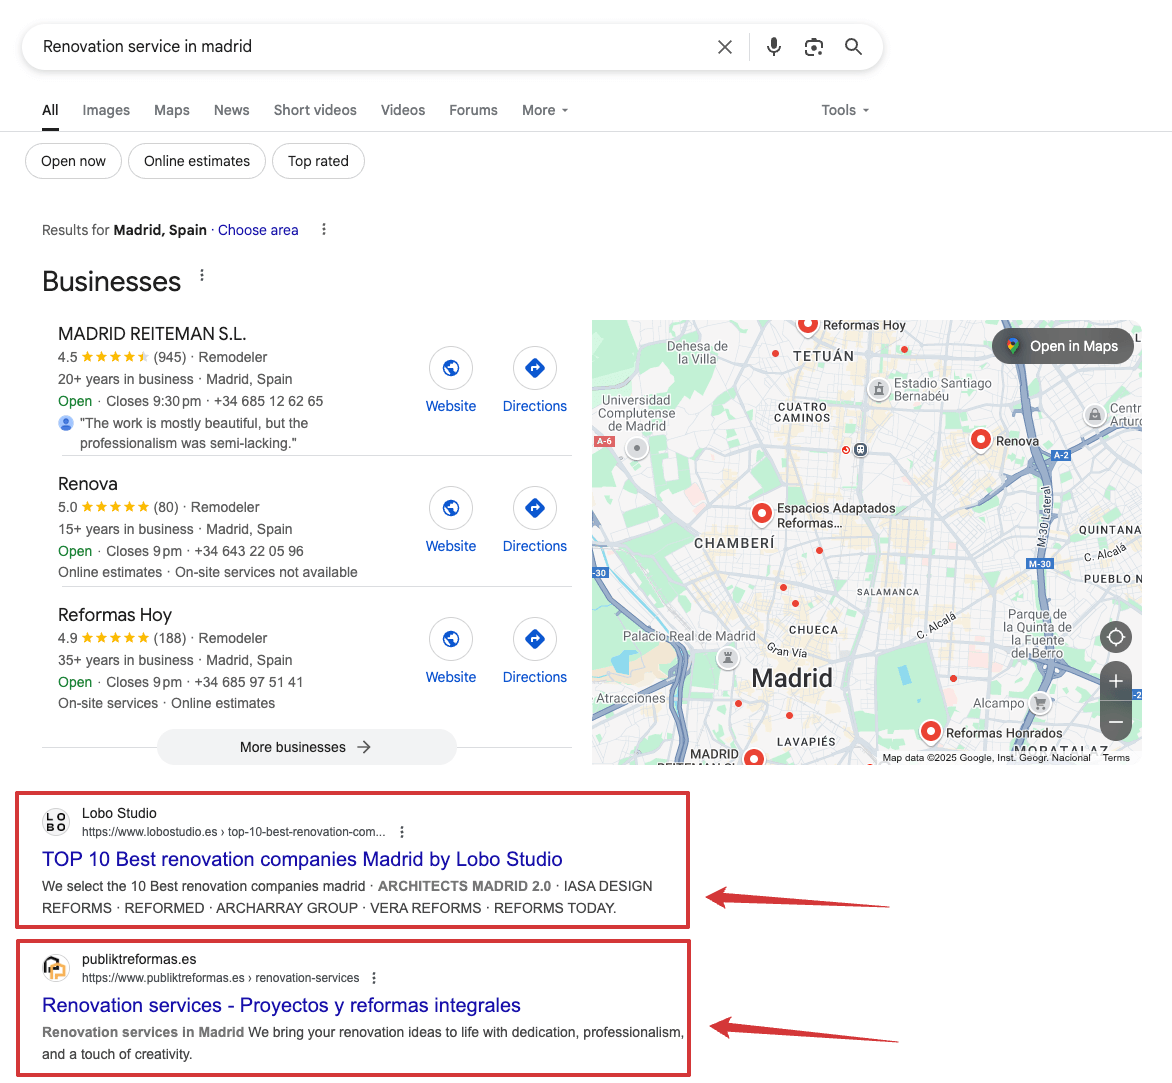The height and width of the screenshot is (1083, 1172).
Task: Click the red Renova map pin
Action: tap(981, 438)
